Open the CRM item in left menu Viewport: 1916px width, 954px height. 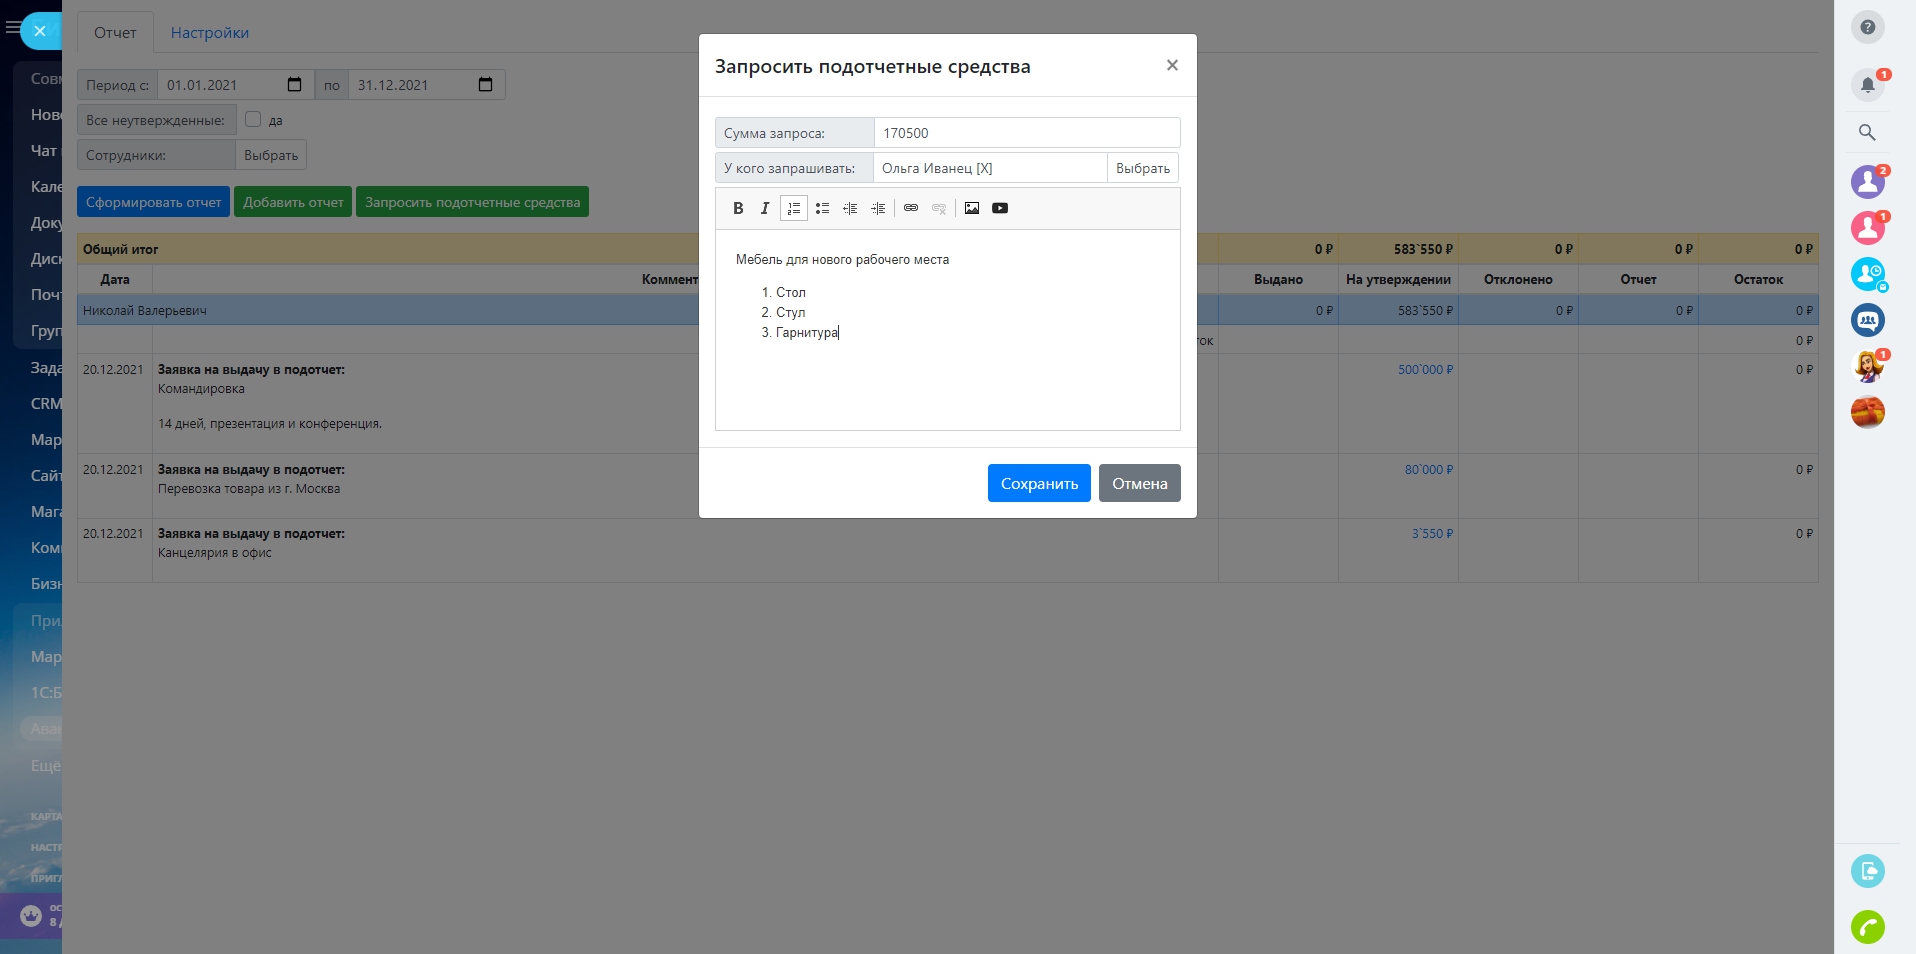pos(46,403)
